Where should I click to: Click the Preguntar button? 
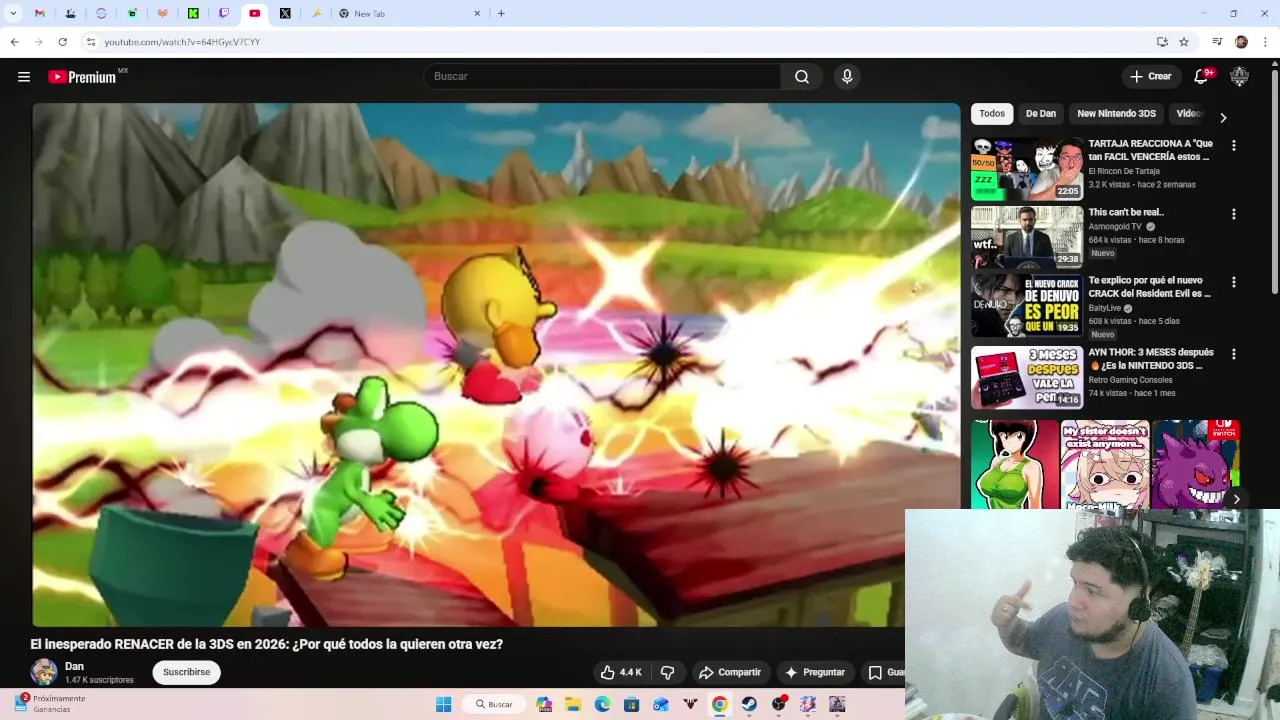point(815,672)
